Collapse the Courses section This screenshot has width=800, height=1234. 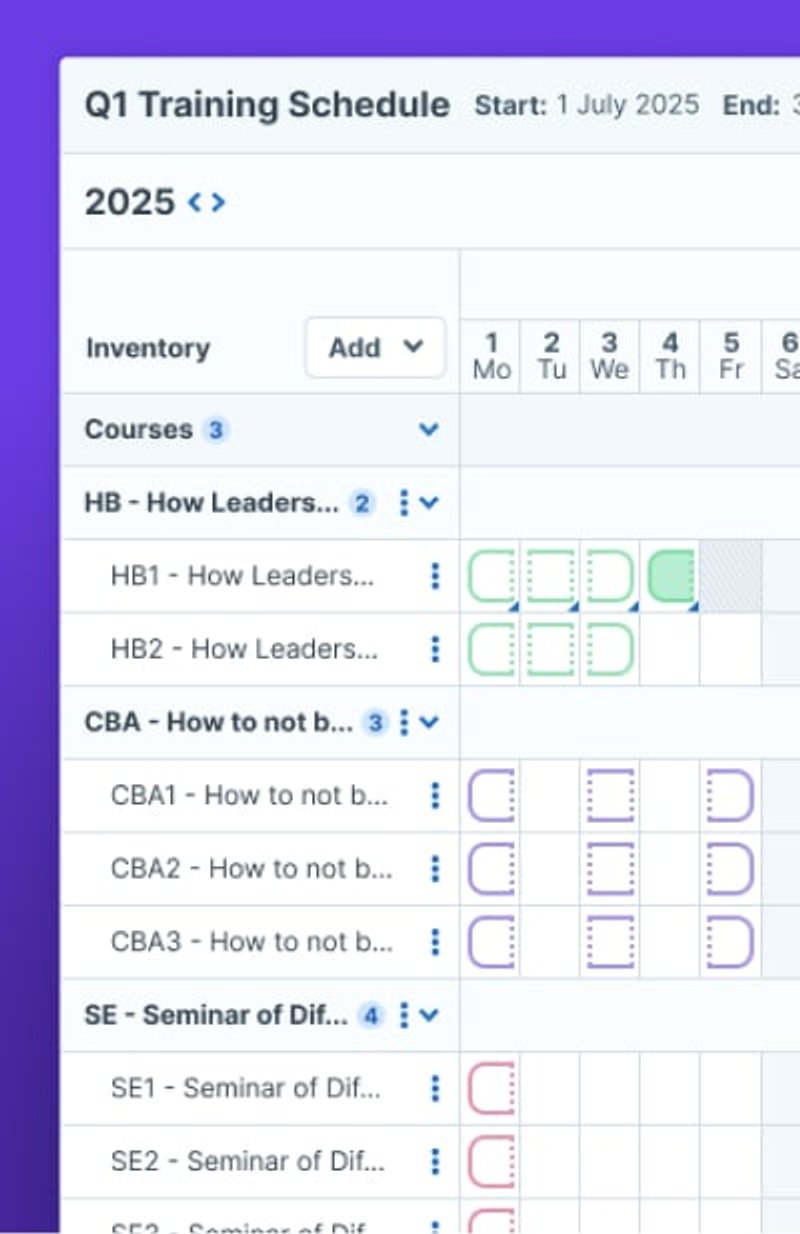[429, 429]
